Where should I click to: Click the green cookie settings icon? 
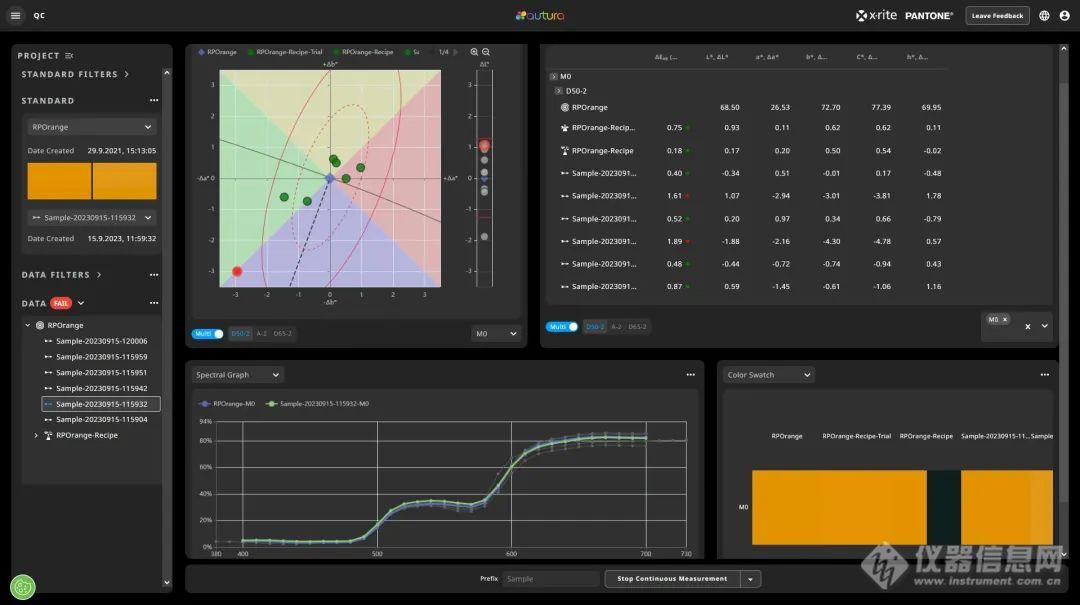pyautogui.click(x=22, y=587)
